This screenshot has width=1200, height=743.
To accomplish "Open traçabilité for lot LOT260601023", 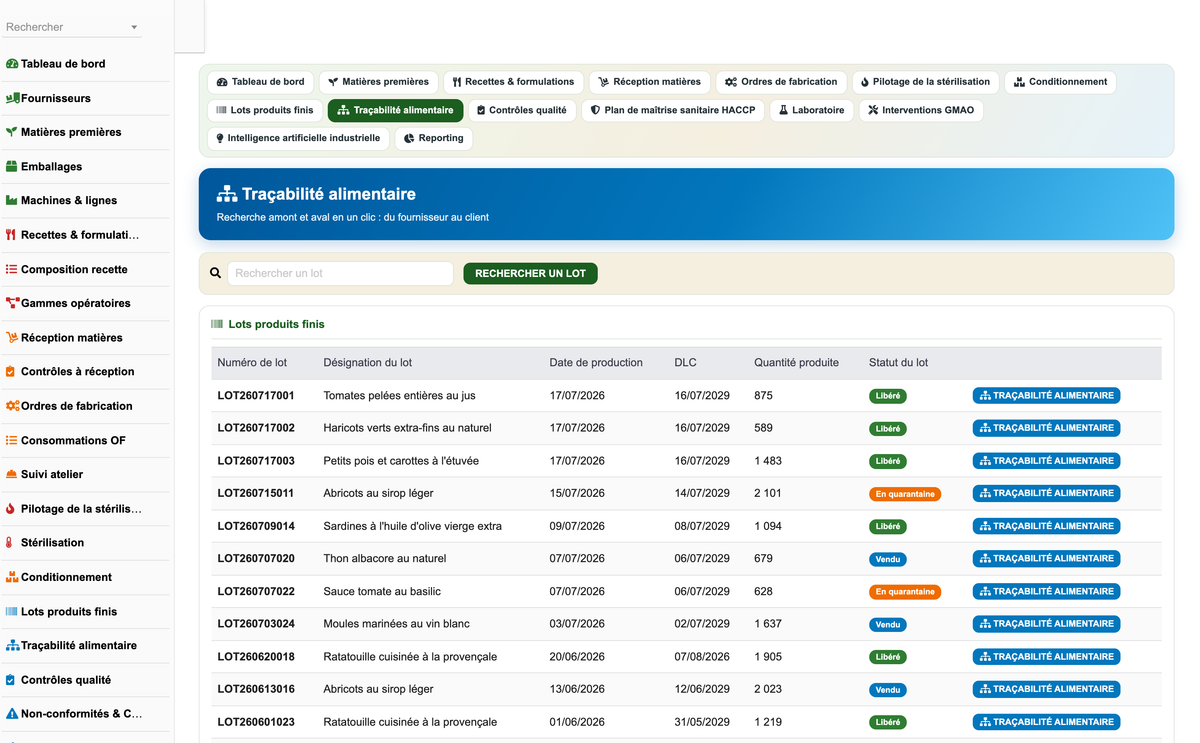I will point(1046,722).
